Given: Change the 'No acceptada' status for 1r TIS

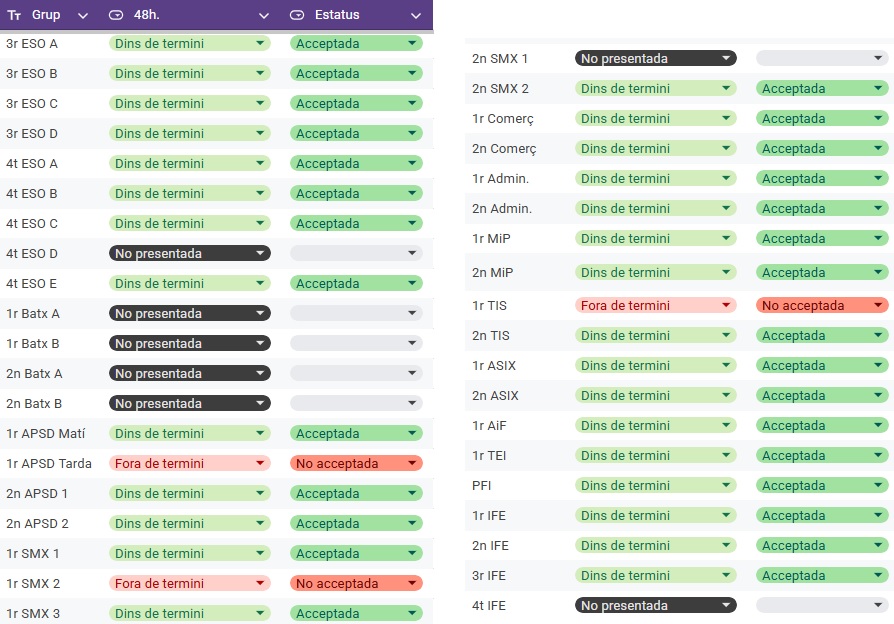Looking at the screenshot, I should 822,306.
